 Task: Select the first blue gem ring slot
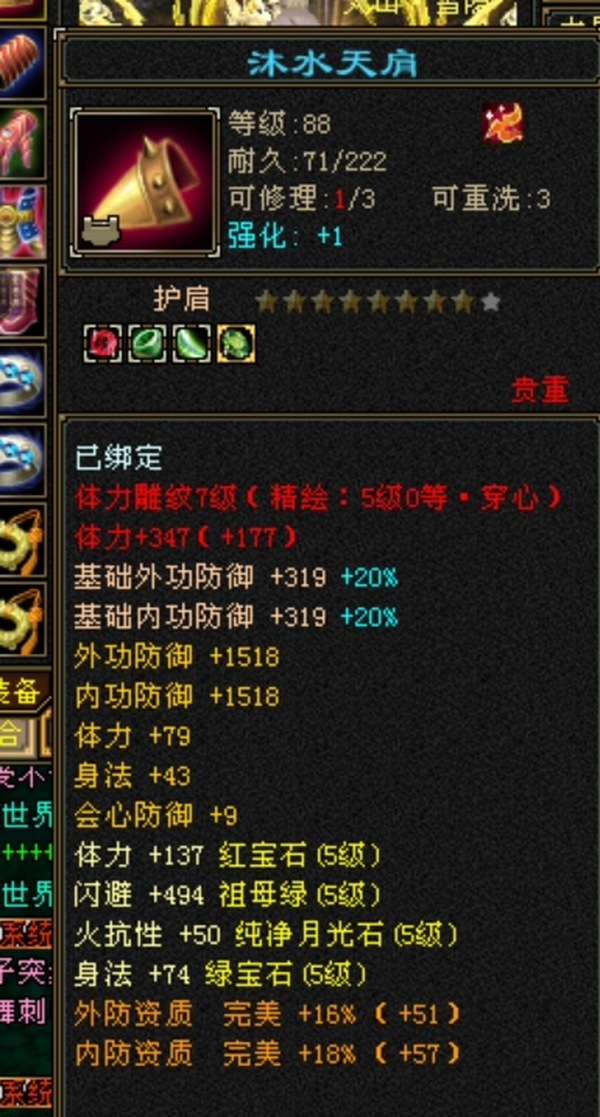[x=22, y=380]
